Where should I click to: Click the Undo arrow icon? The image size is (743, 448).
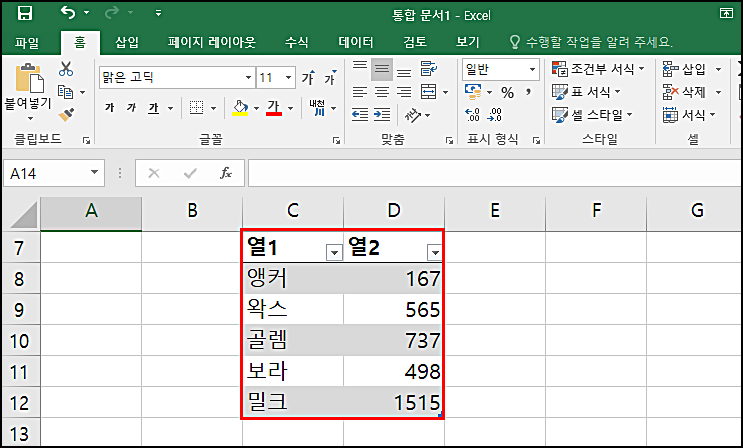[68, 13]
